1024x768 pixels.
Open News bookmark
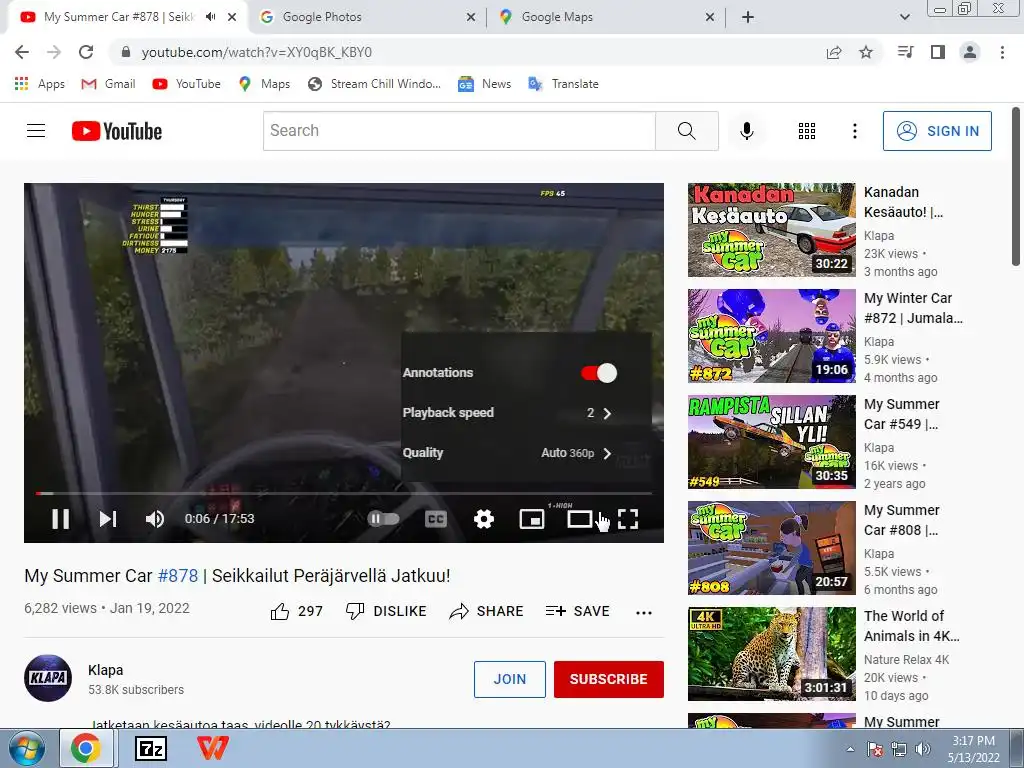pyautogui.click(x=485, y=84)
